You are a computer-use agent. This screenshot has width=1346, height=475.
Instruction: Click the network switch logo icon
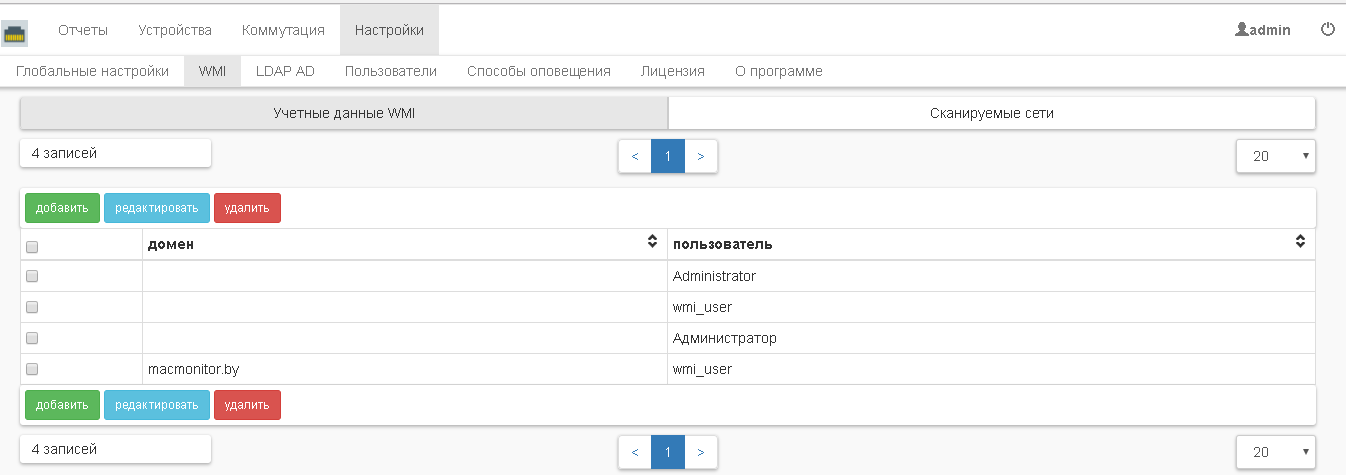15,34
